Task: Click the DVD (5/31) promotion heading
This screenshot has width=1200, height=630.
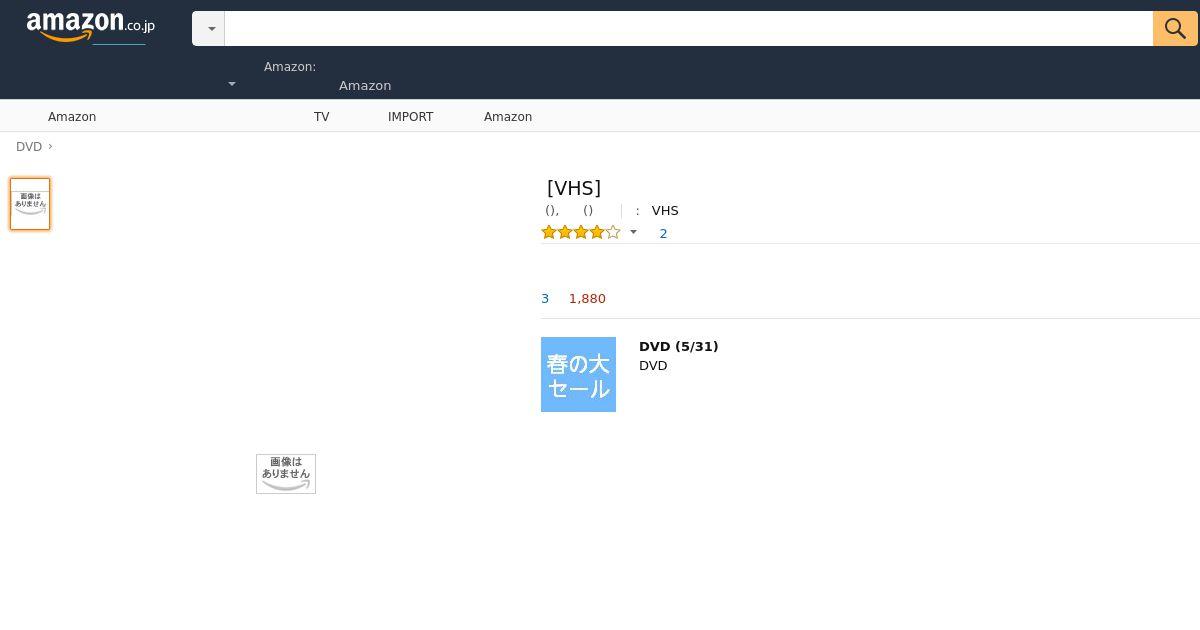Action: pyautogui.click(x=679, y=347)
